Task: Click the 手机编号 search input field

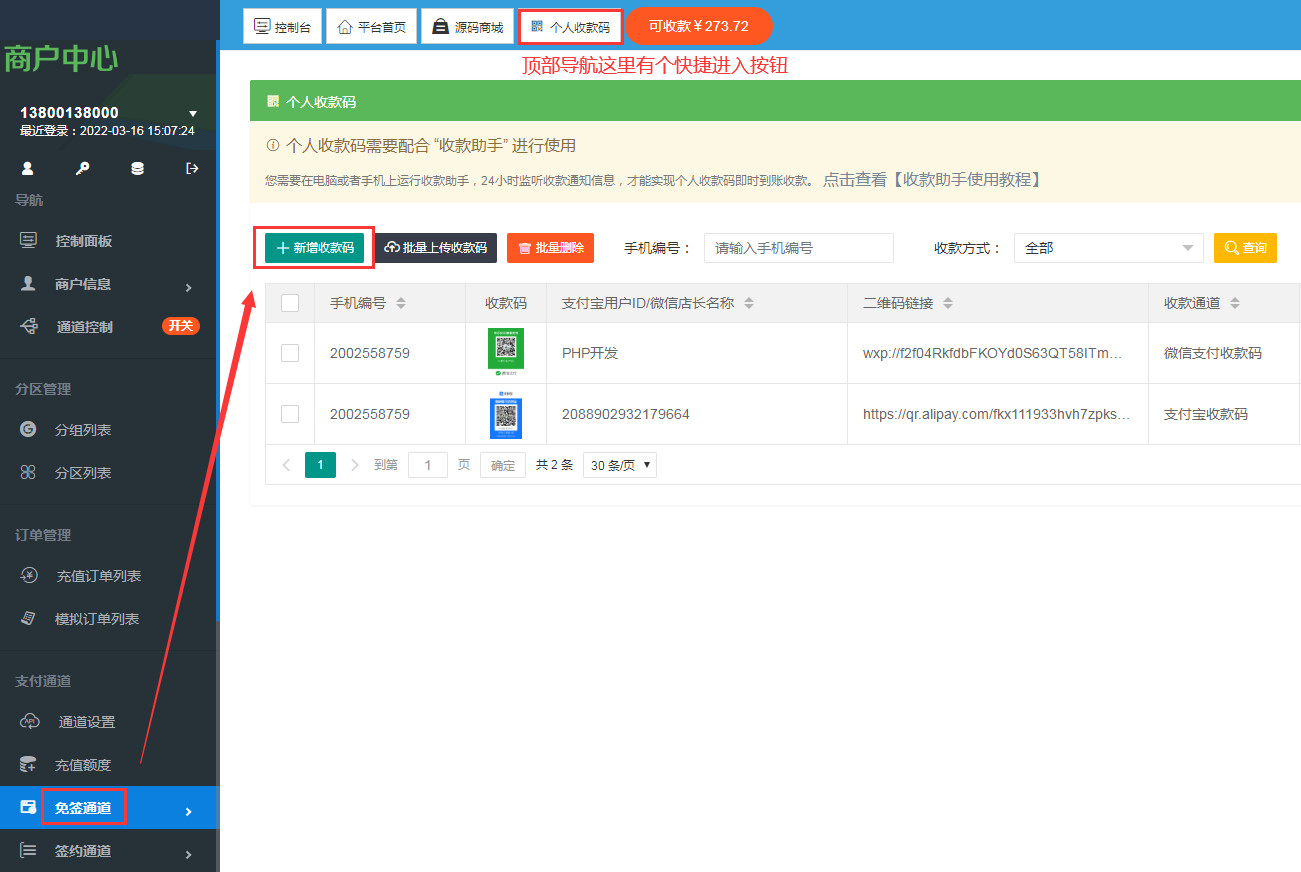Action: [x=798, y=248]
